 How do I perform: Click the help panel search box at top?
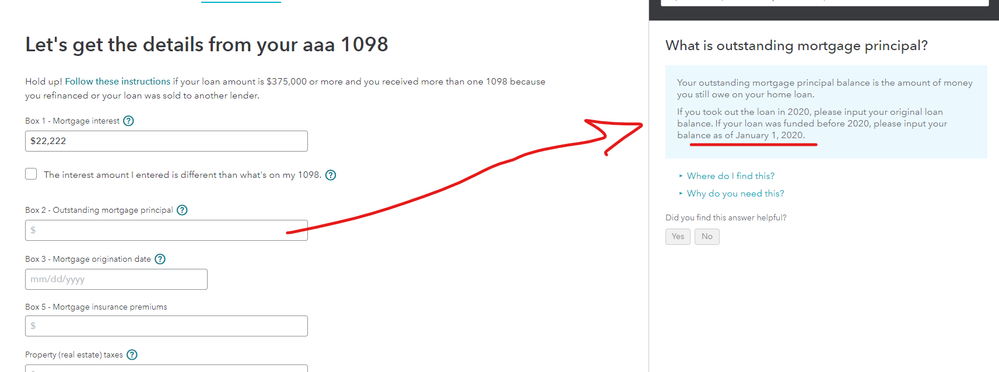(x=824, y=3)
